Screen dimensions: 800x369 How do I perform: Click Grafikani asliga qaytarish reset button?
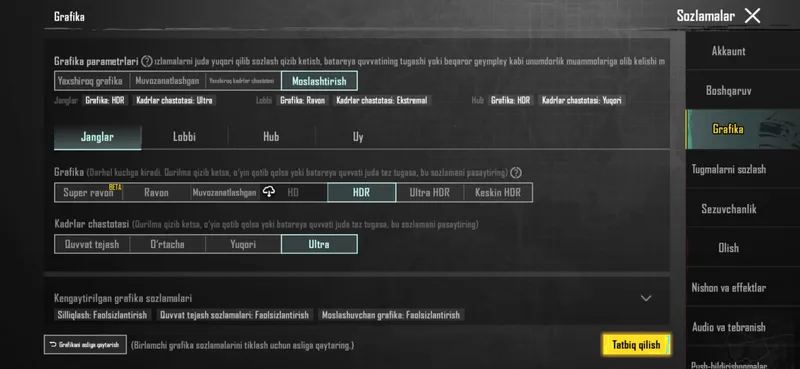(85, 345)
